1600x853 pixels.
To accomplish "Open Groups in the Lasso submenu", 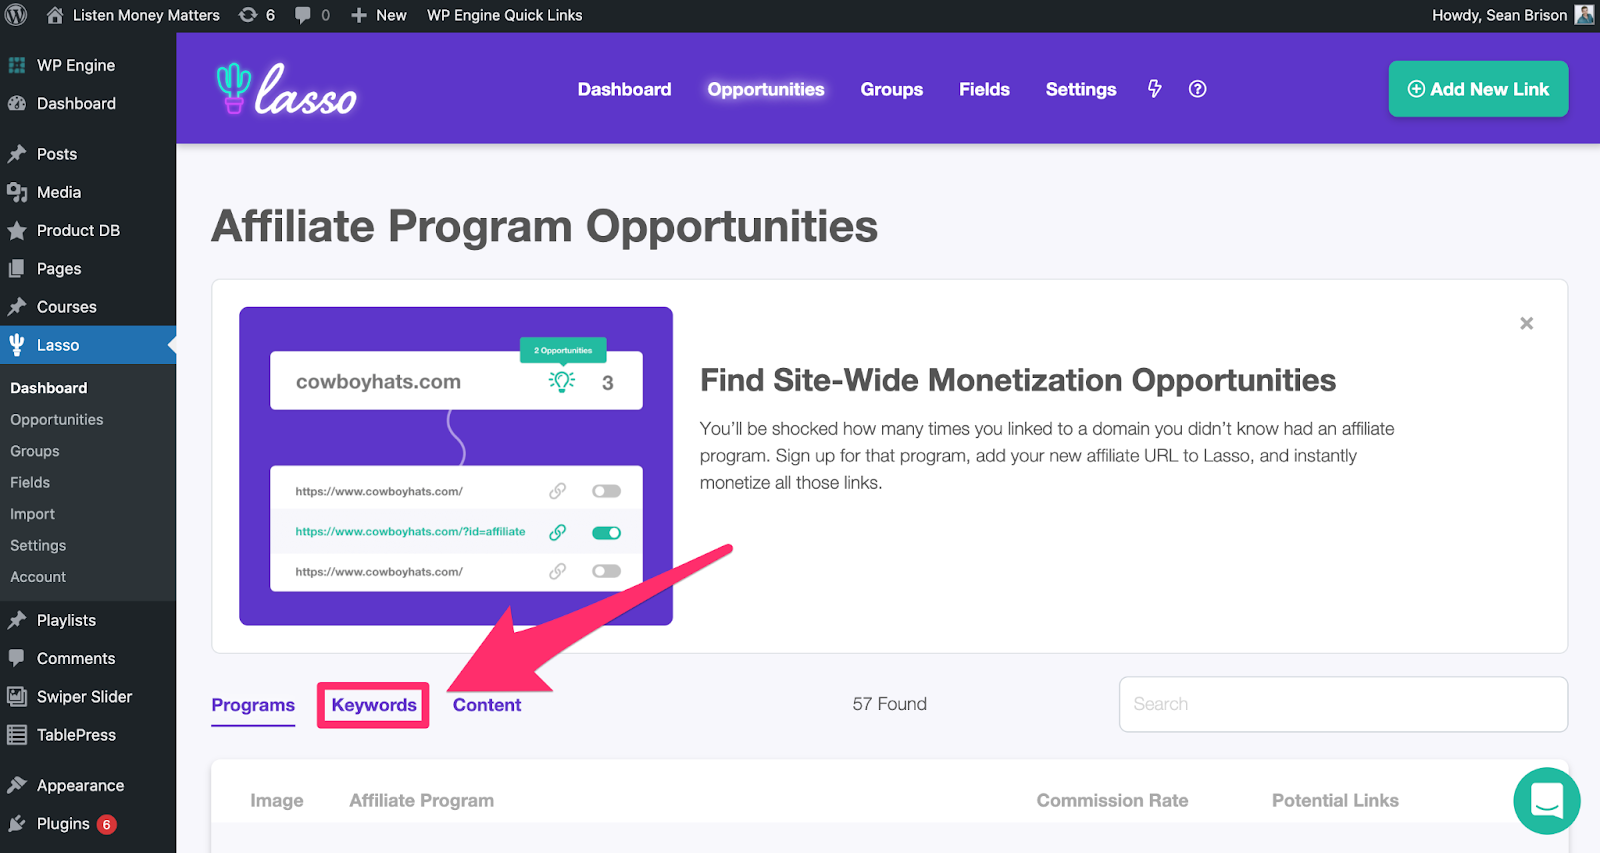I will [x=34, y=451].
